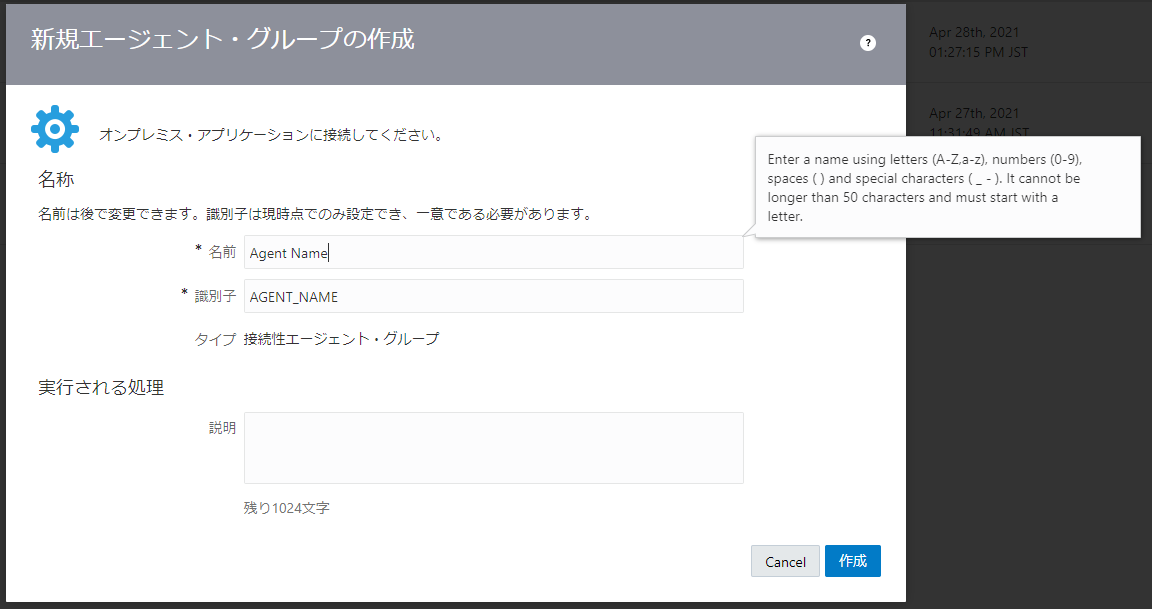Click the 残り1024文字 character counter

tap(287, 508)
